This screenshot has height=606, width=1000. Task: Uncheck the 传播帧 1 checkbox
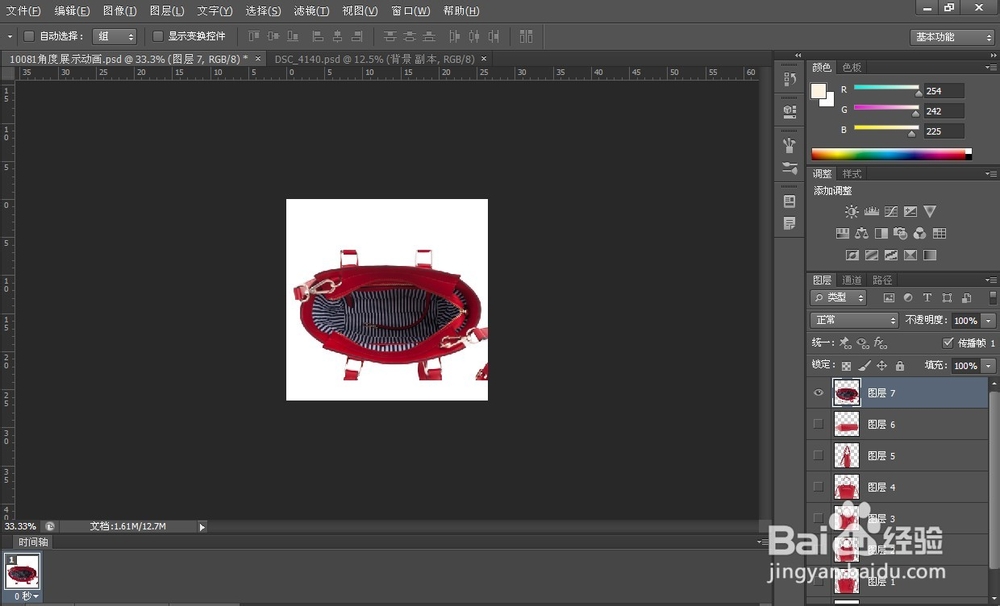coord(948,343)
